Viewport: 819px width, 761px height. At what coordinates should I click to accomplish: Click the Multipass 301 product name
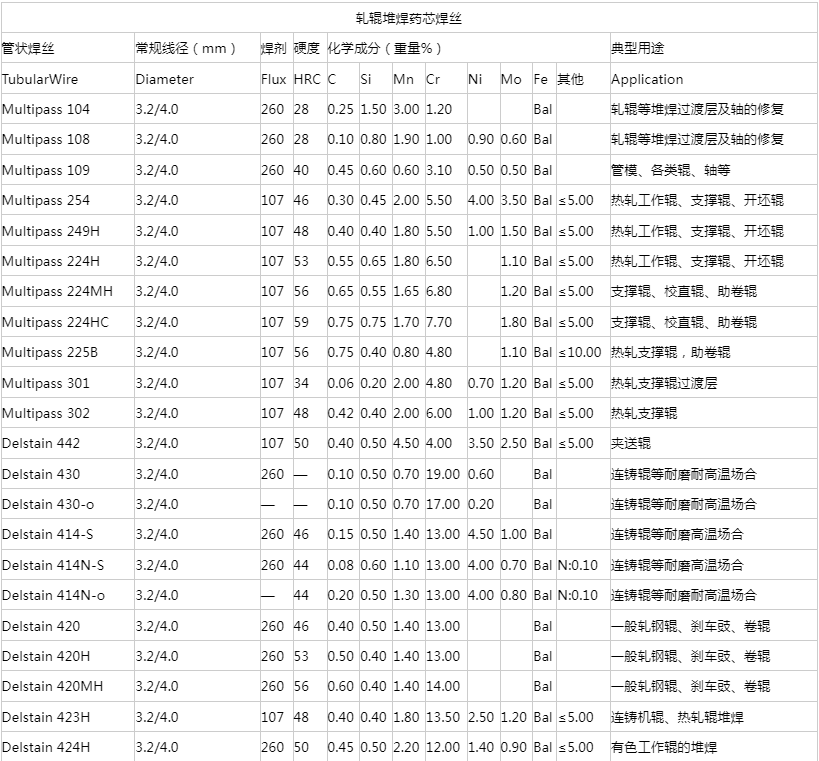click(45, 383)
